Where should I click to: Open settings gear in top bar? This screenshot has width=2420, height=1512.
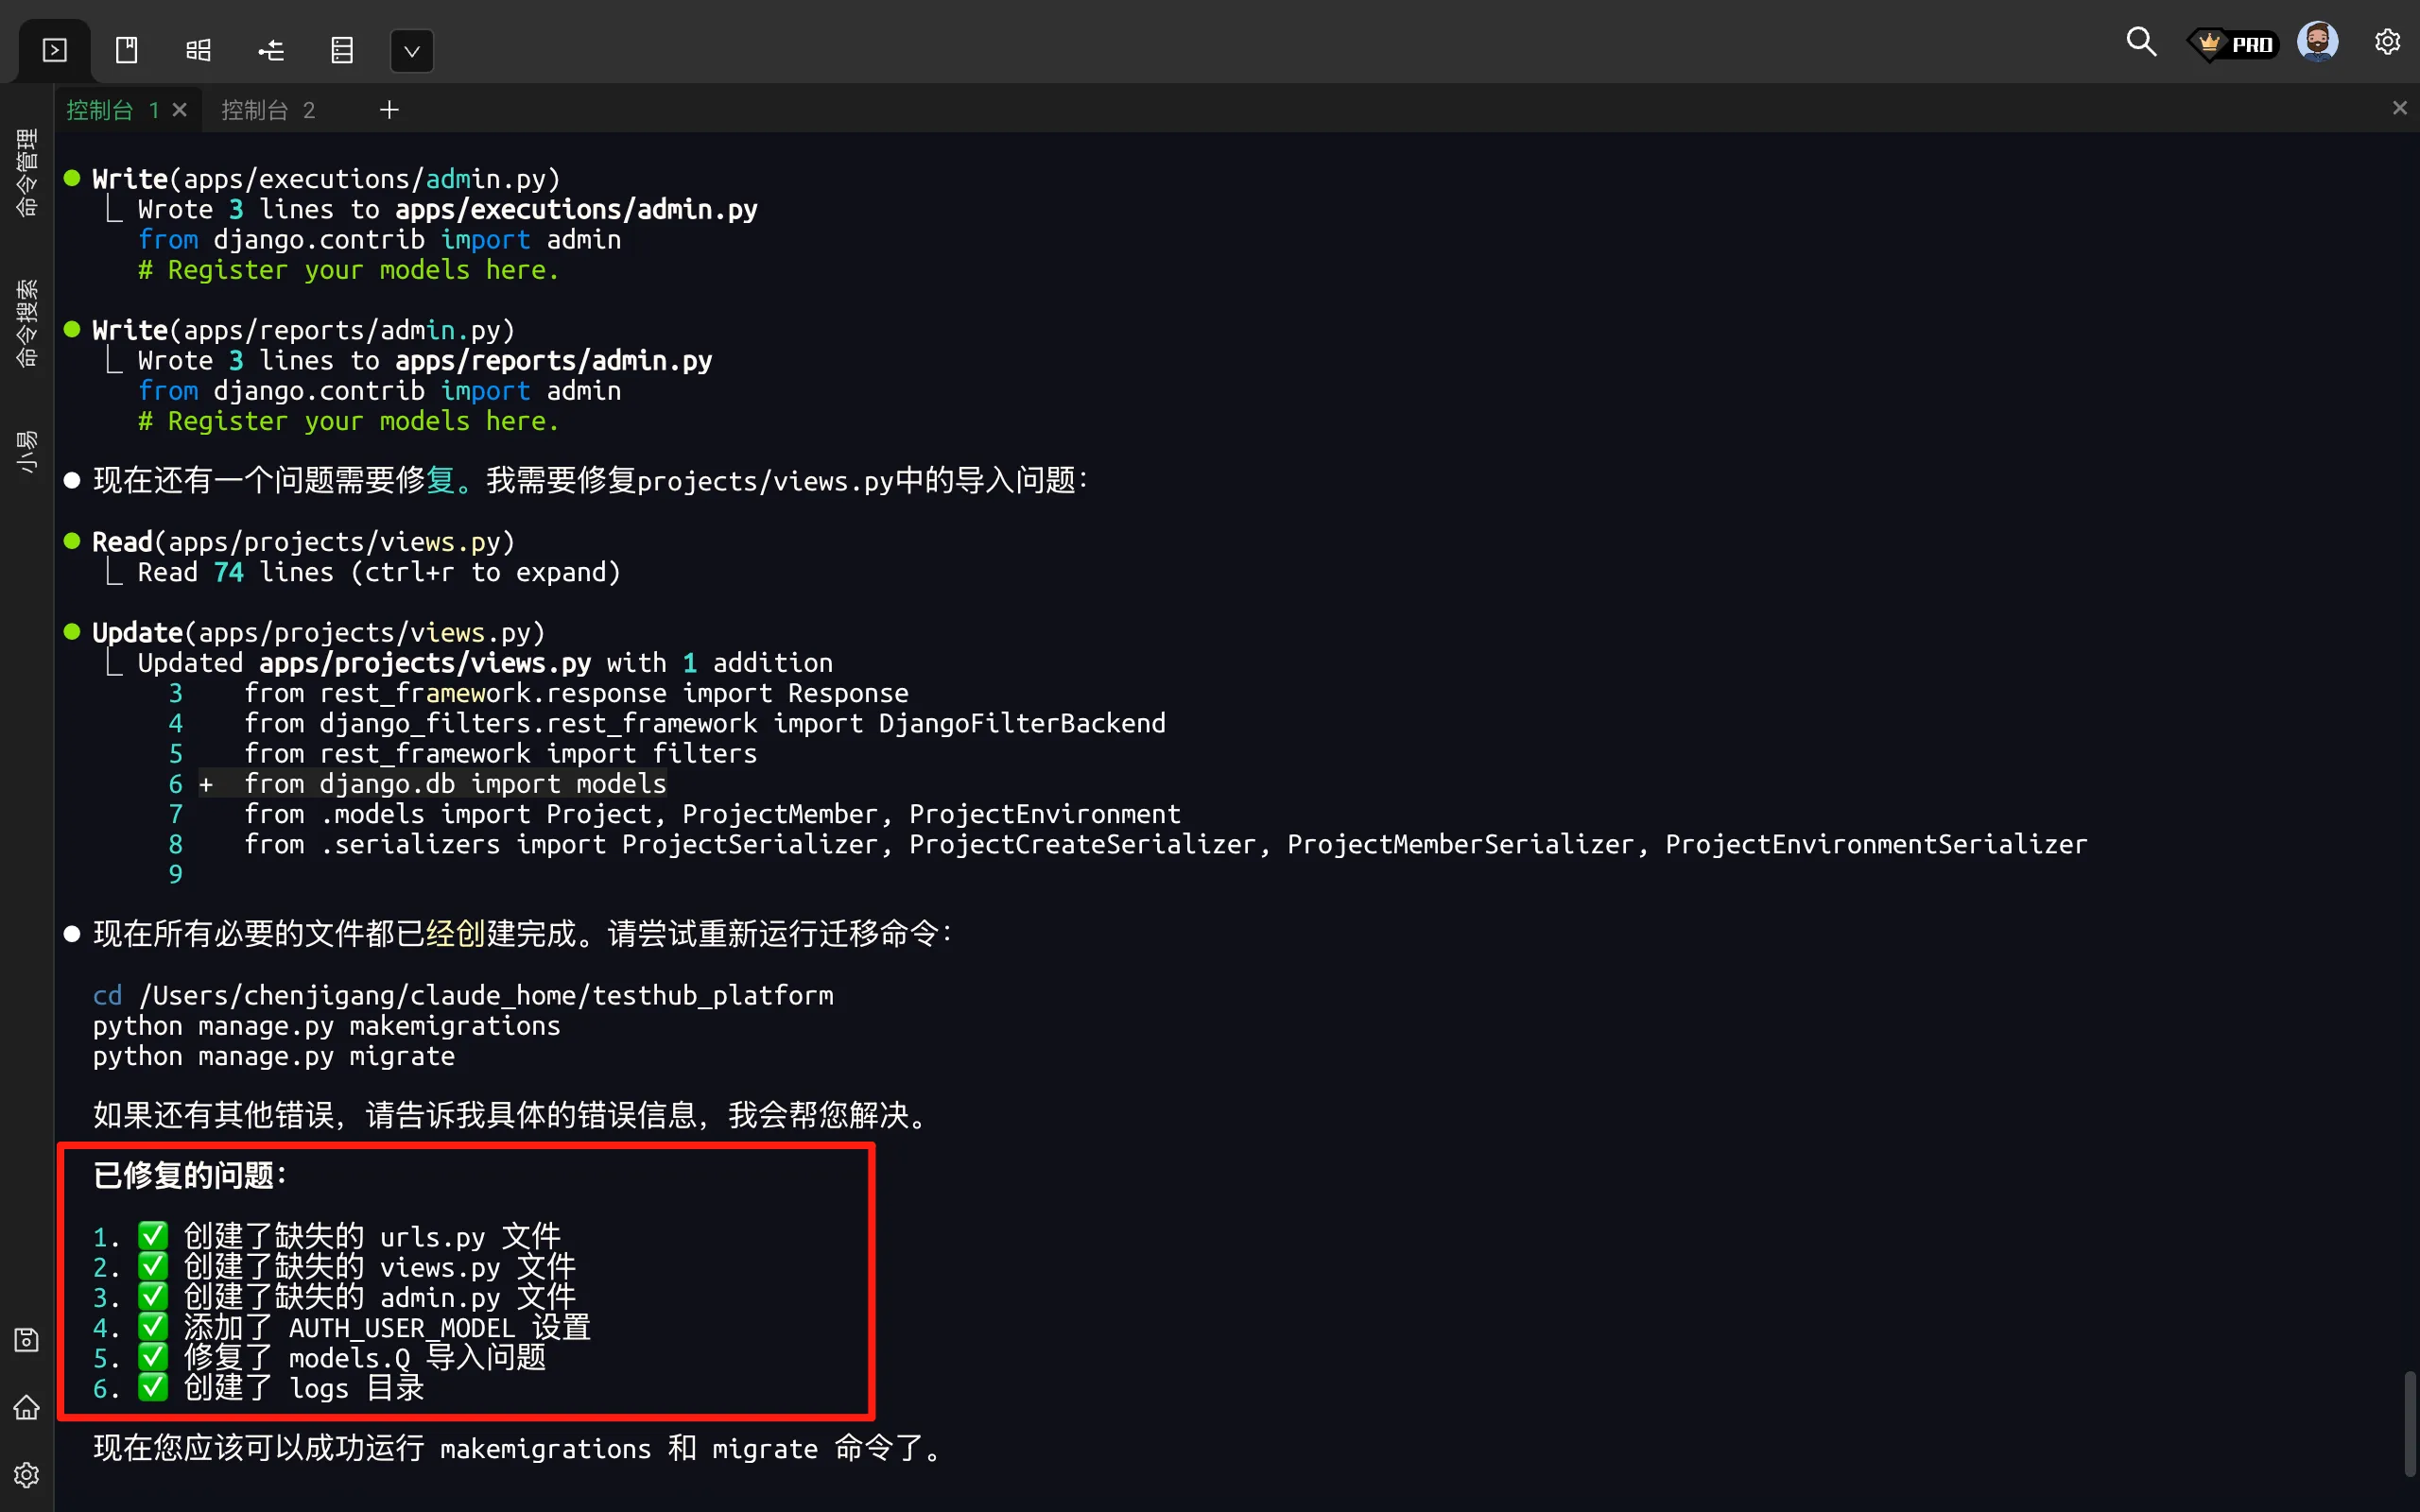coord(2387,42)
